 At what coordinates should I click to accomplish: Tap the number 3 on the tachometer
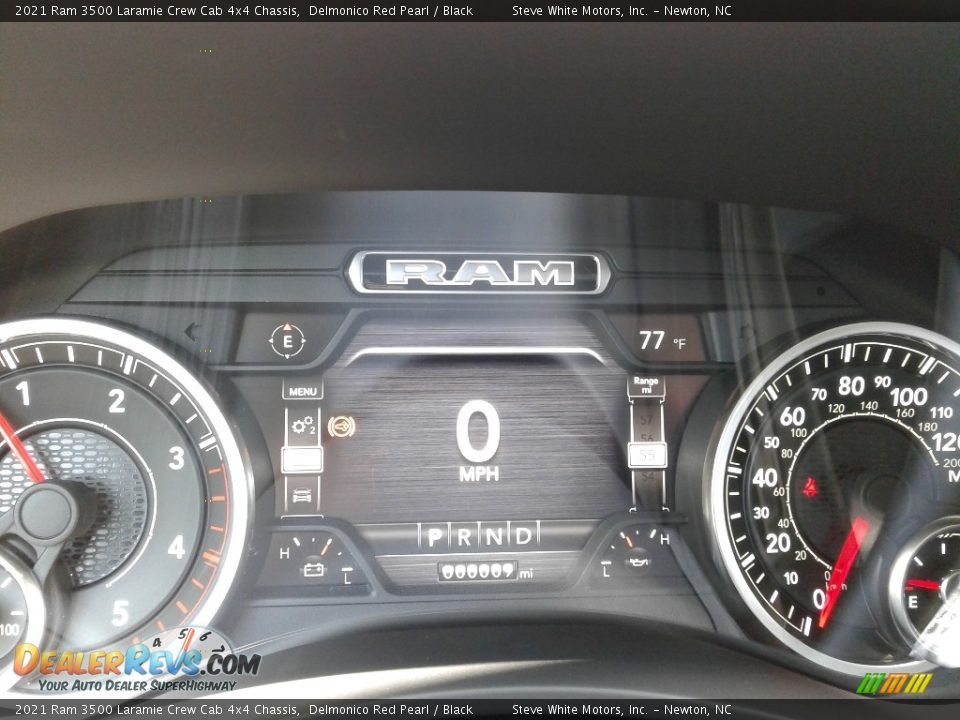point(177,458)
